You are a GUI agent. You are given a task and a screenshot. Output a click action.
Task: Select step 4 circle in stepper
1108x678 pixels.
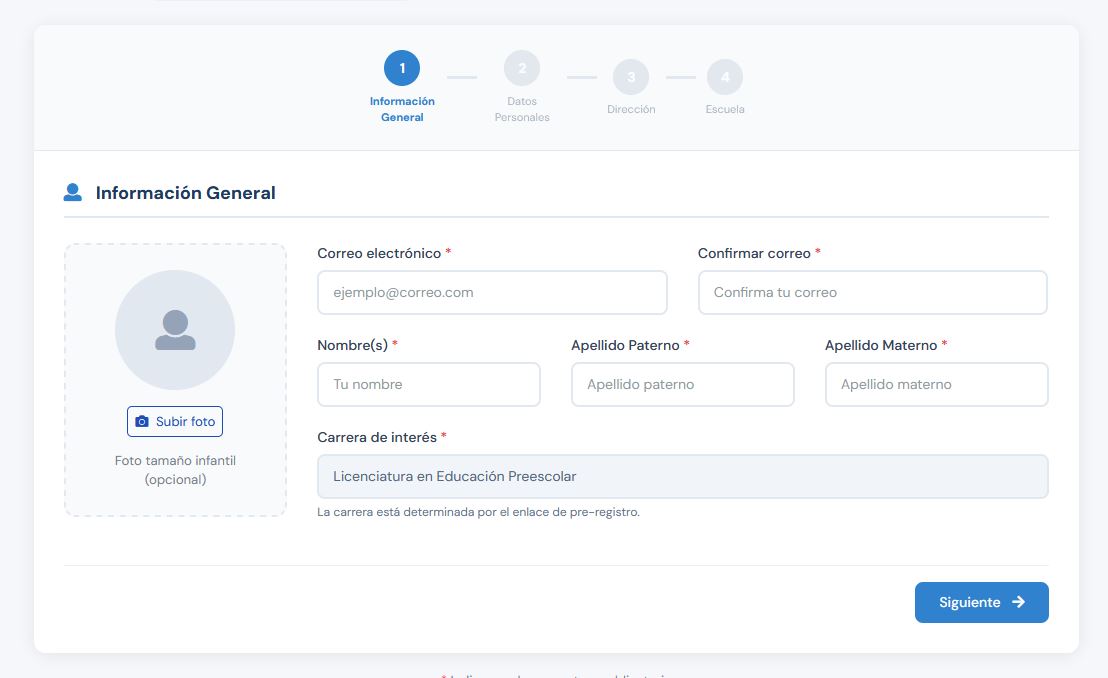(x=725, y=77)
